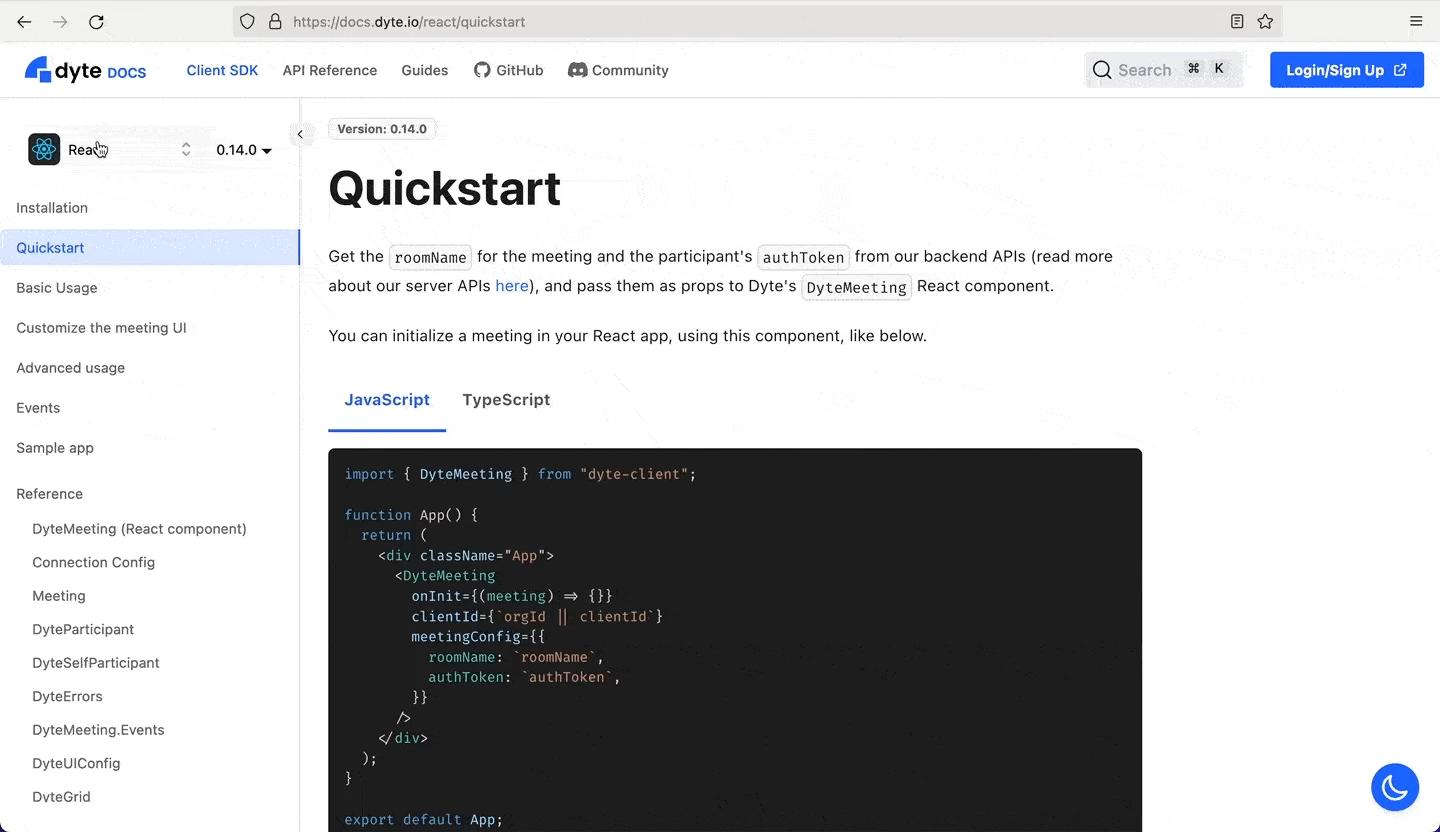
Task: Collapse the sidebar with chevron button
Action: [300, 134]
